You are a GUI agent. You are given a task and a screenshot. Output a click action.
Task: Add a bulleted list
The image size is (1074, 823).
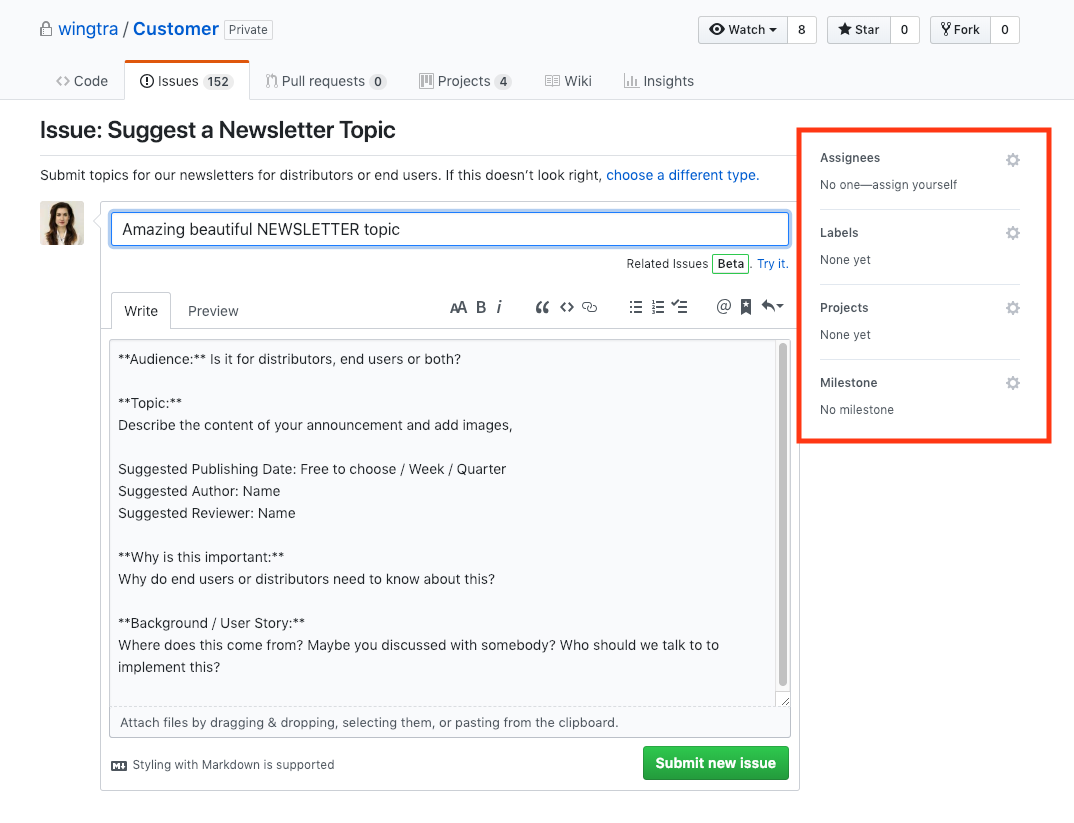pos(635,308)
